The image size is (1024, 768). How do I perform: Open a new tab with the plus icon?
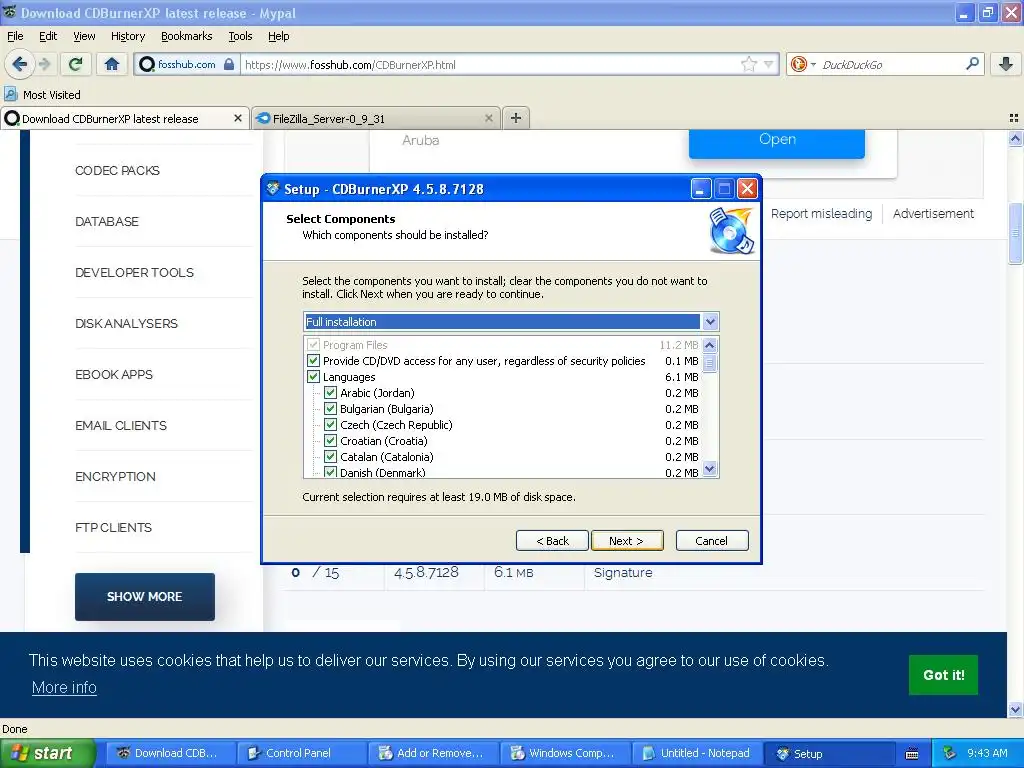516,118
